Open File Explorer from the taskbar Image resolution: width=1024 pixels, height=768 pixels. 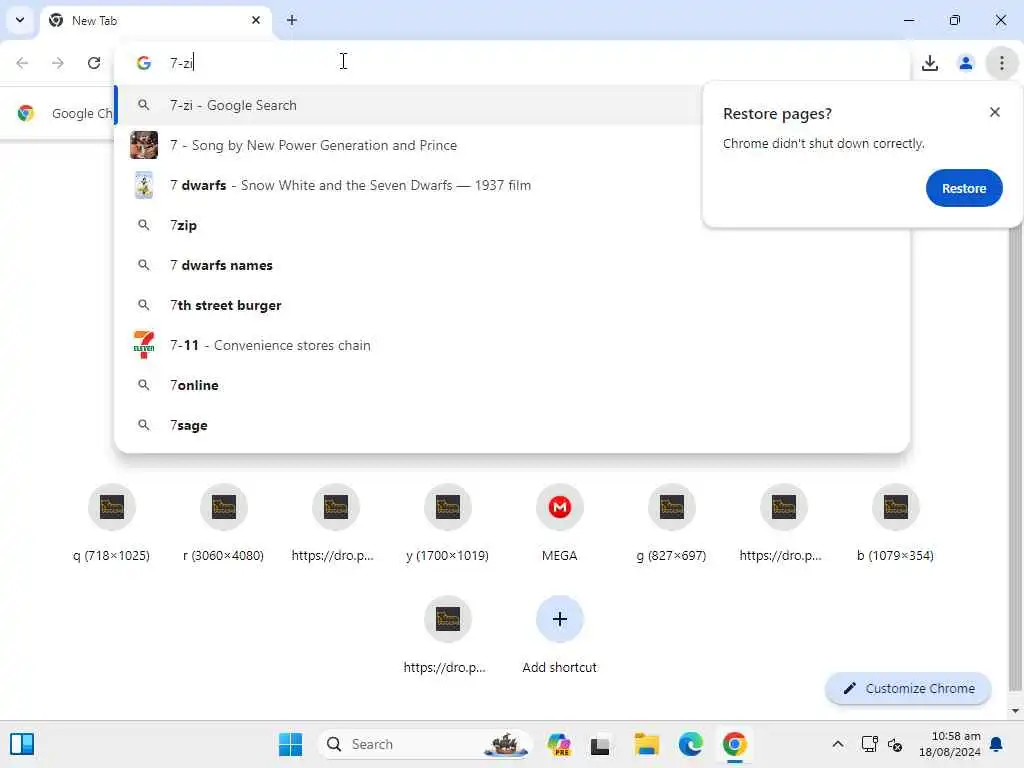click(647, 744)
